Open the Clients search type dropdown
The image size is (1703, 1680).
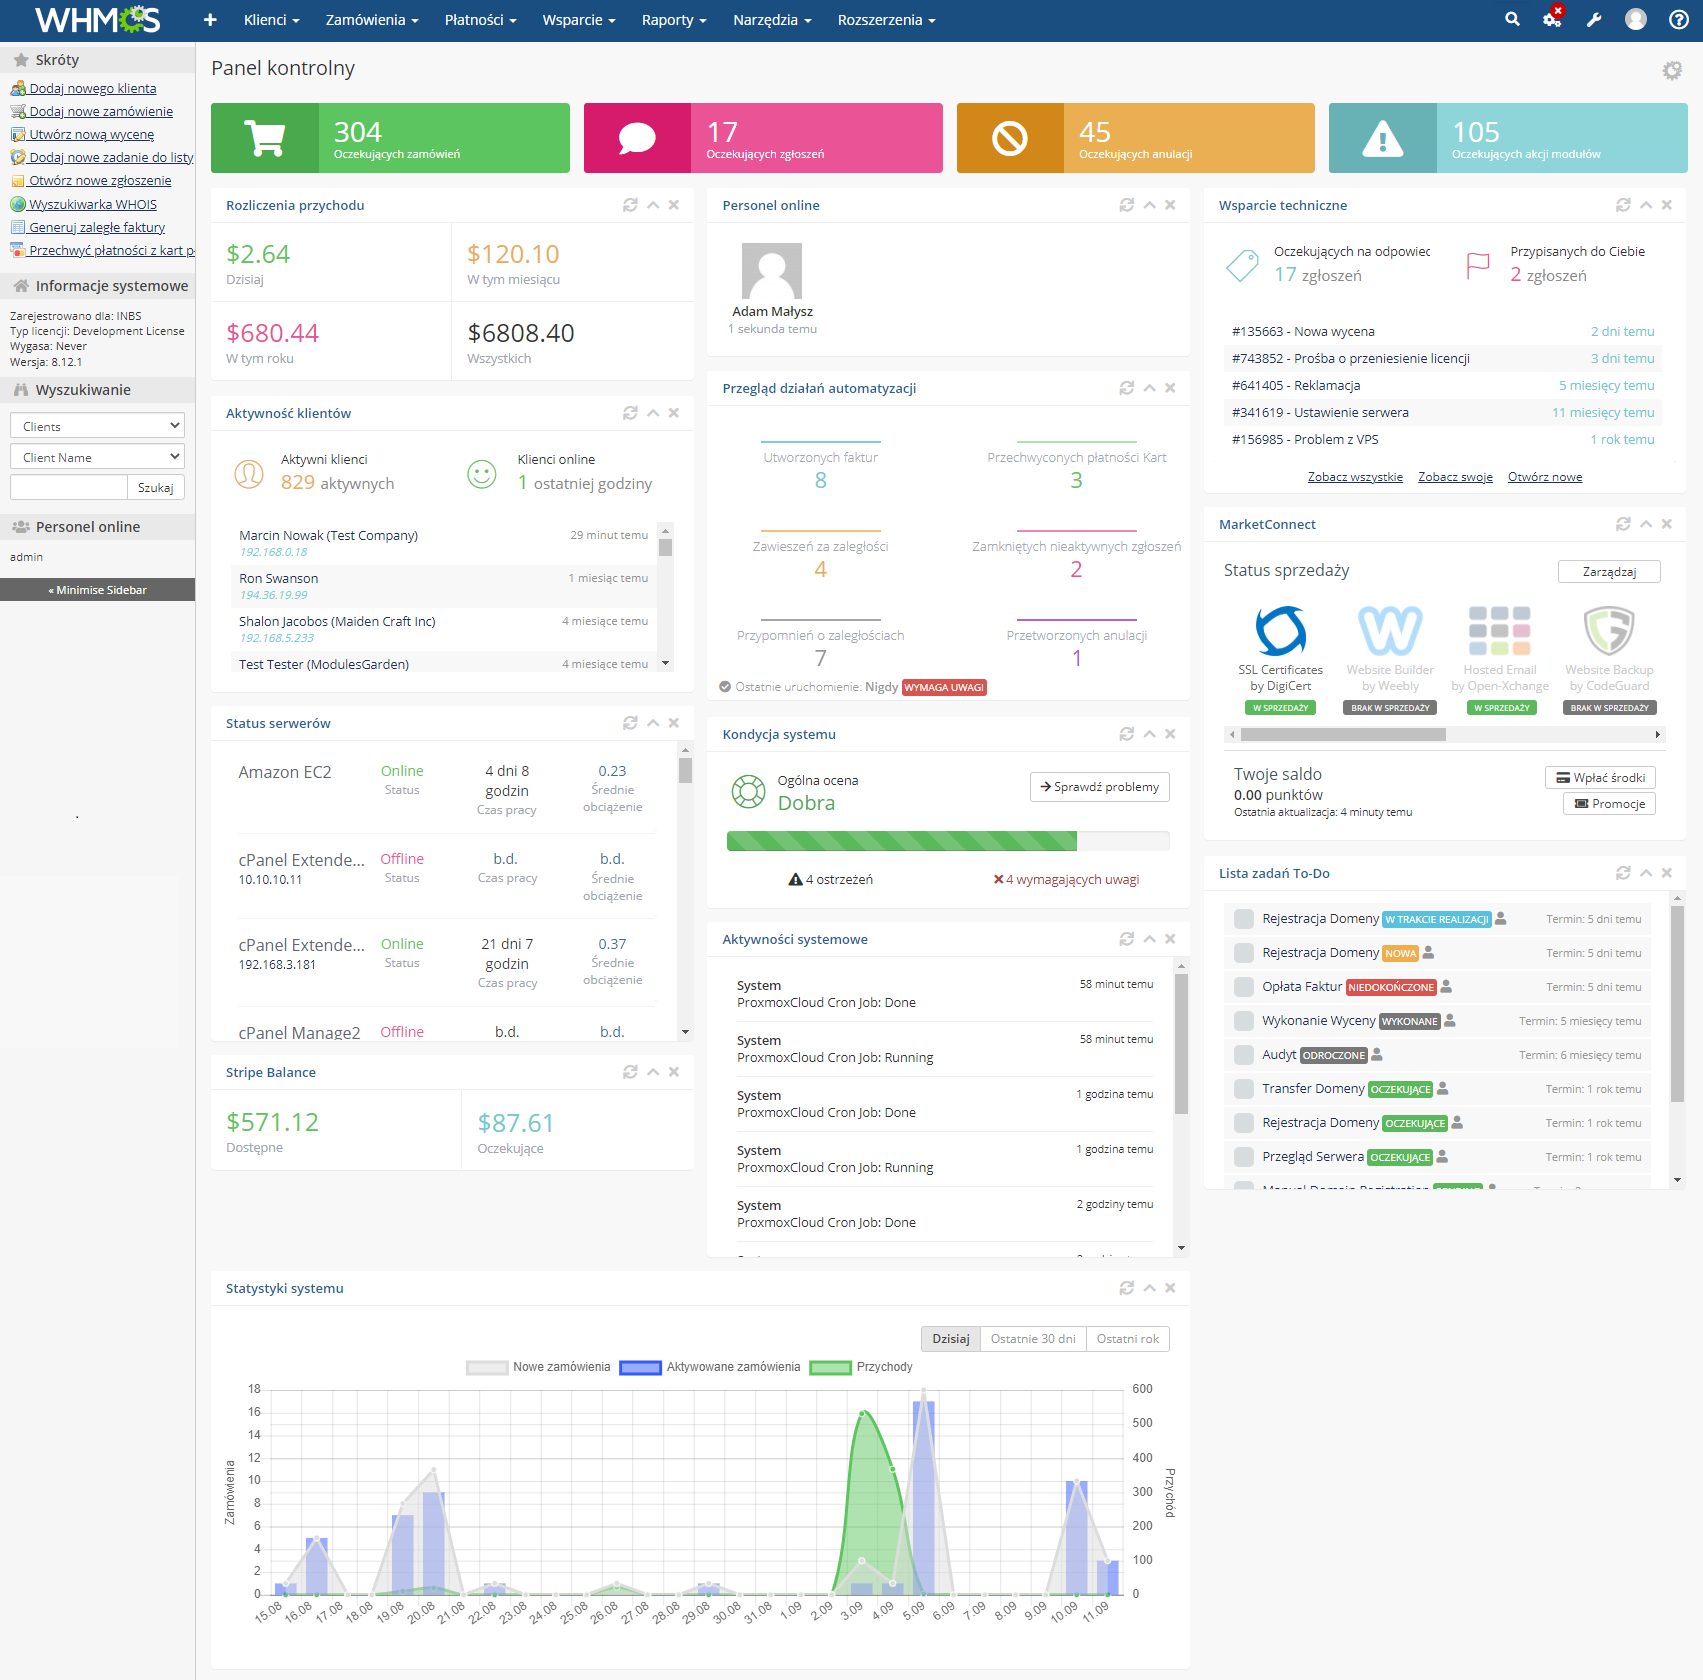pos(96,425)
